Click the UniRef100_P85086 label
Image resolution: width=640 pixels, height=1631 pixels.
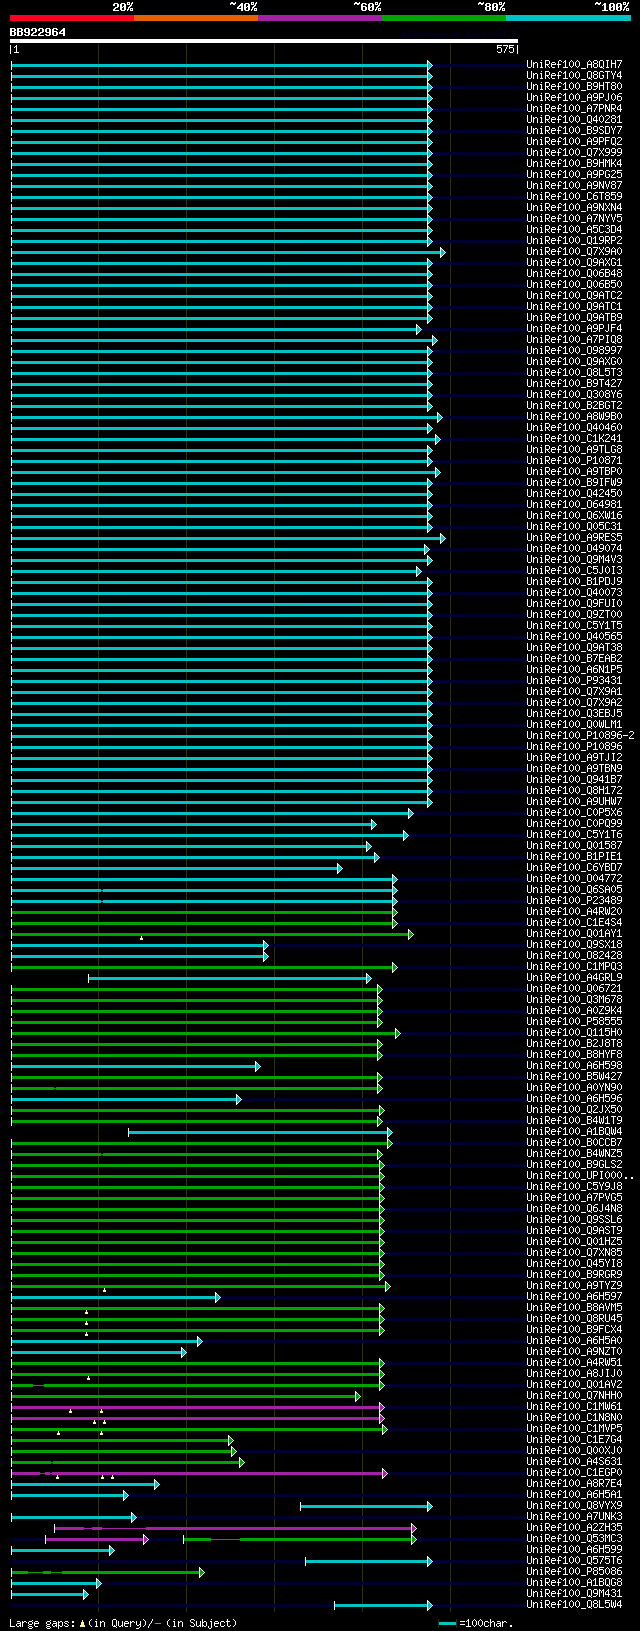574,1572
